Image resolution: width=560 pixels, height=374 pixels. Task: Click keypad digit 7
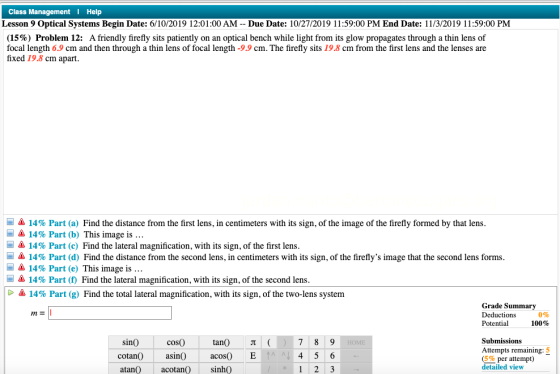pyautogui.click(x=300, y=342)
